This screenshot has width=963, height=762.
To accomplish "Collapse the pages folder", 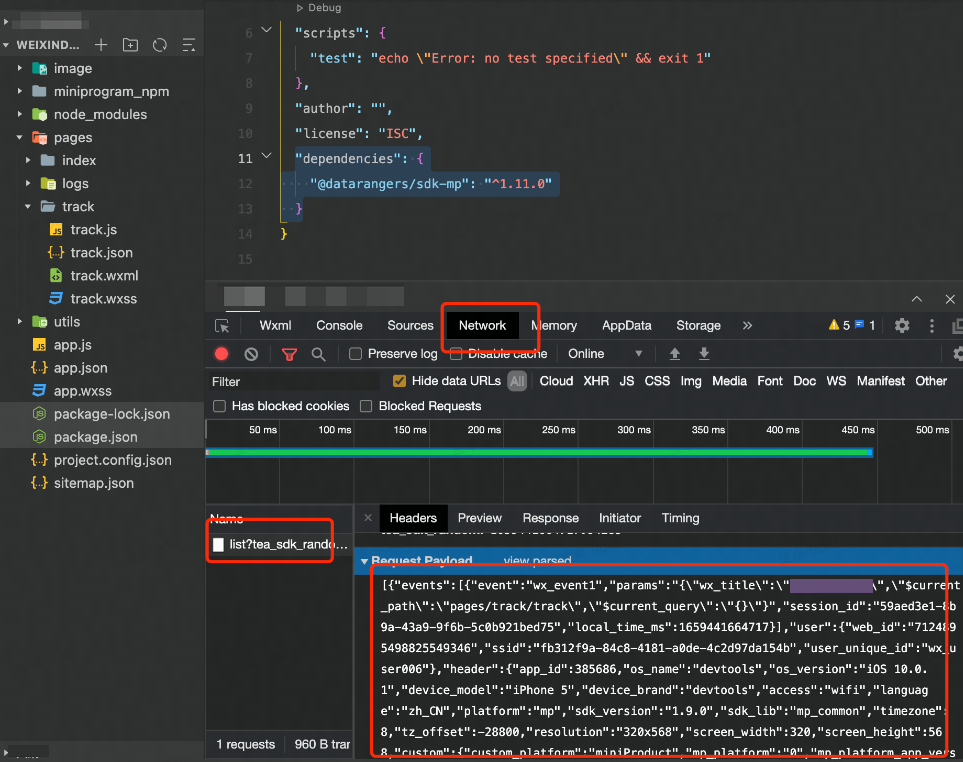I will pos(20,138).
